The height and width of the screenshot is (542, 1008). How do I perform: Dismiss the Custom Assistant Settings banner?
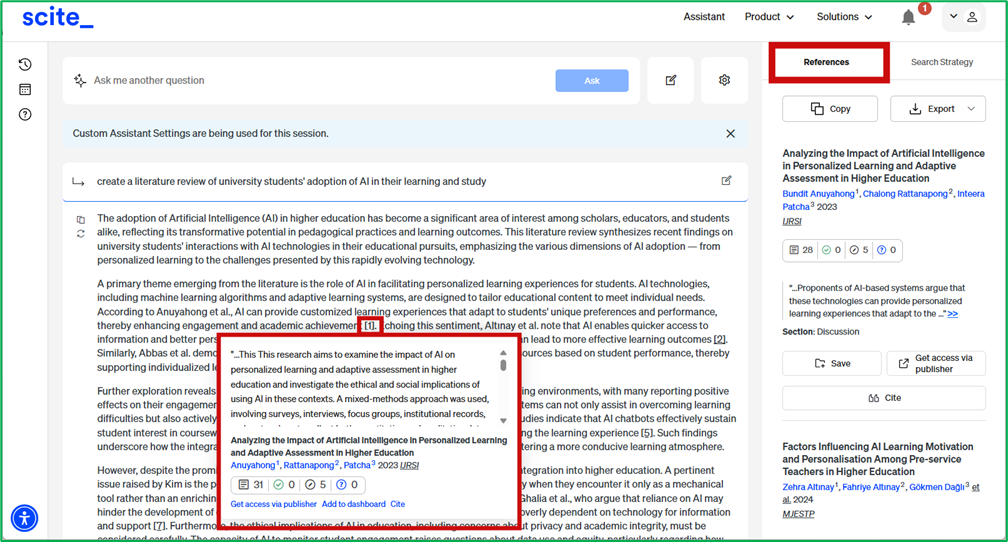point(730,134)
